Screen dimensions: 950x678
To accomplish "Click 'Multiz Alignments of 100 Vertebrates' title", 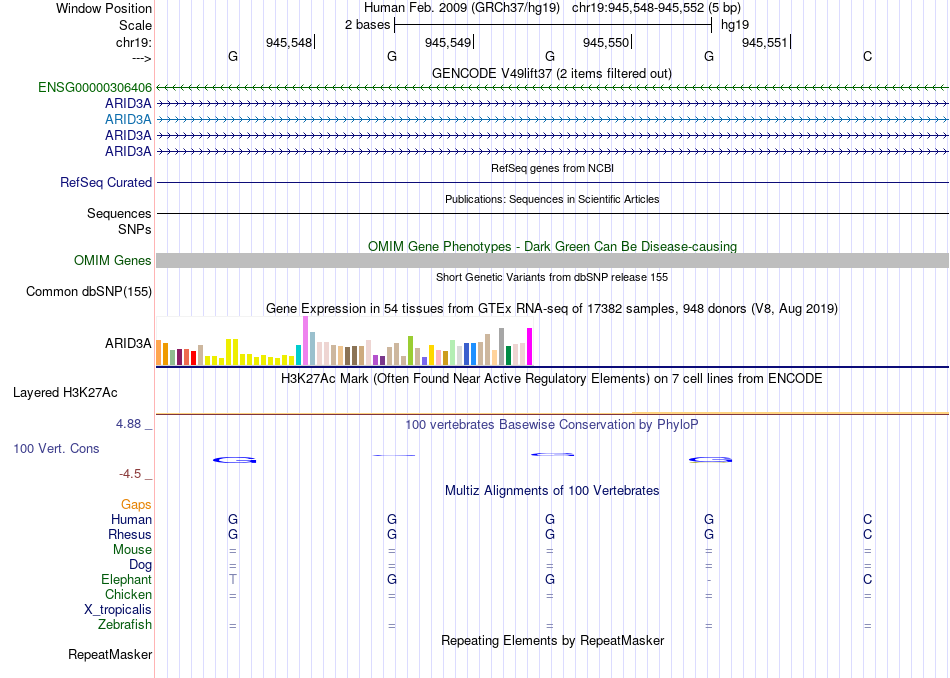I will [x=552, y=491].
